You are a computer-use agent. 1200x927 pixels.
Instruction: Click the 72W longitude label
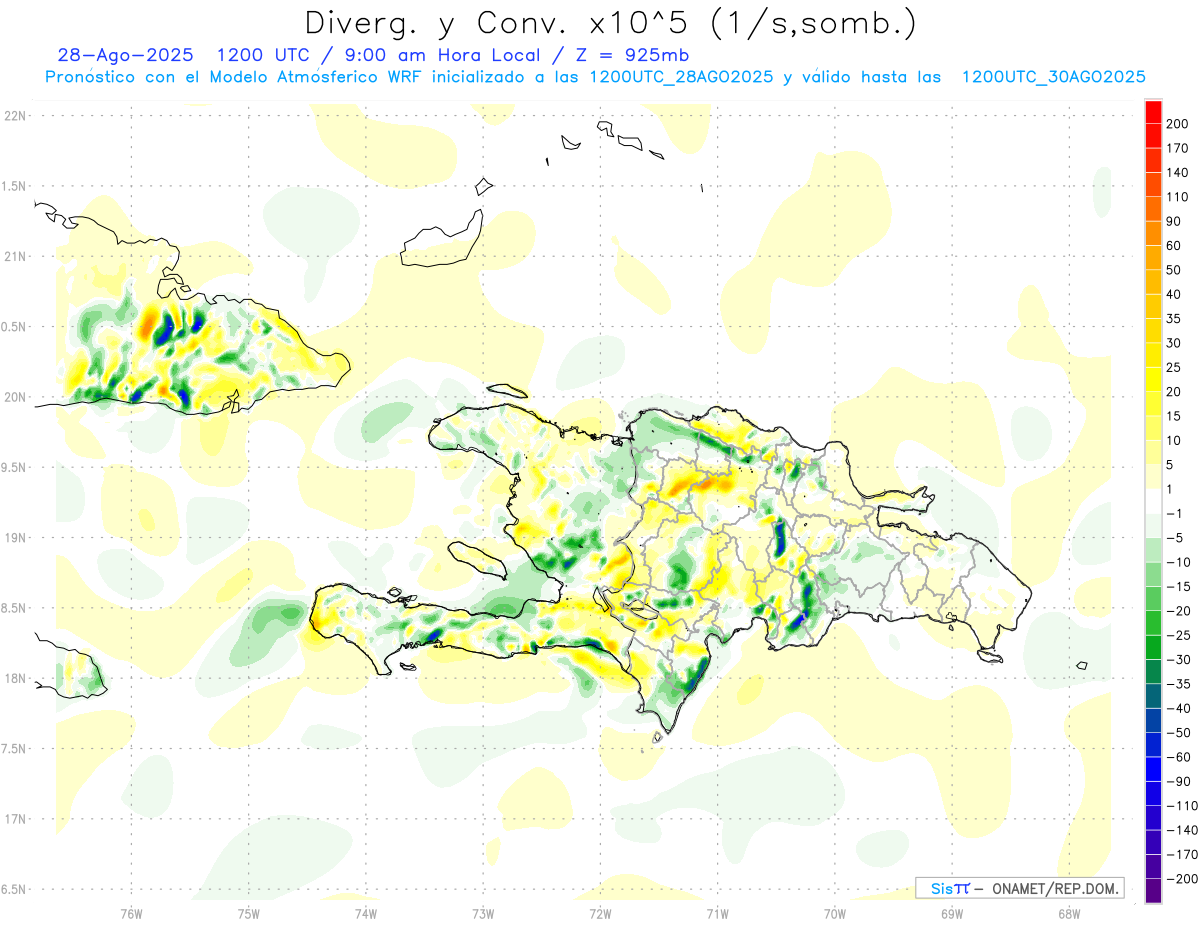tap(600, 913)
